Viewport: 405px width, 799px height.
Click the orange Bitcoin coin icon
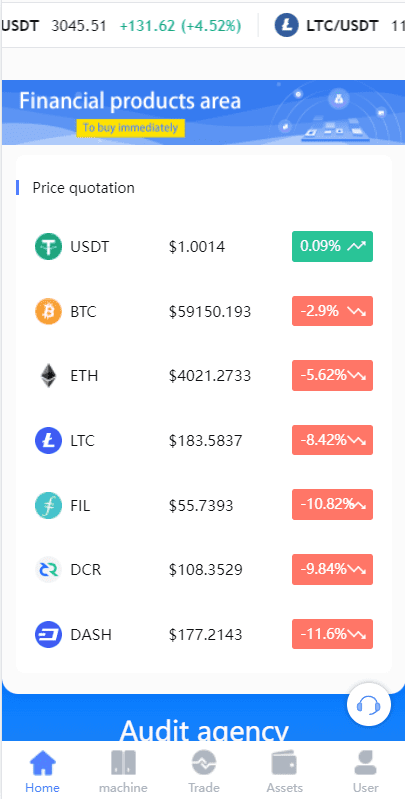pyautogui.click(x=48, y=311)
